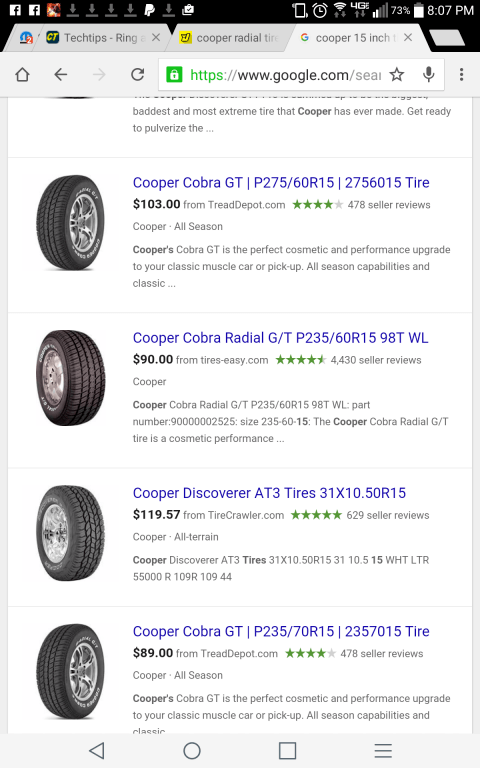Go back with the back arrow
Image resolution: width=480 pixels, height=768 pixels.
61,74
